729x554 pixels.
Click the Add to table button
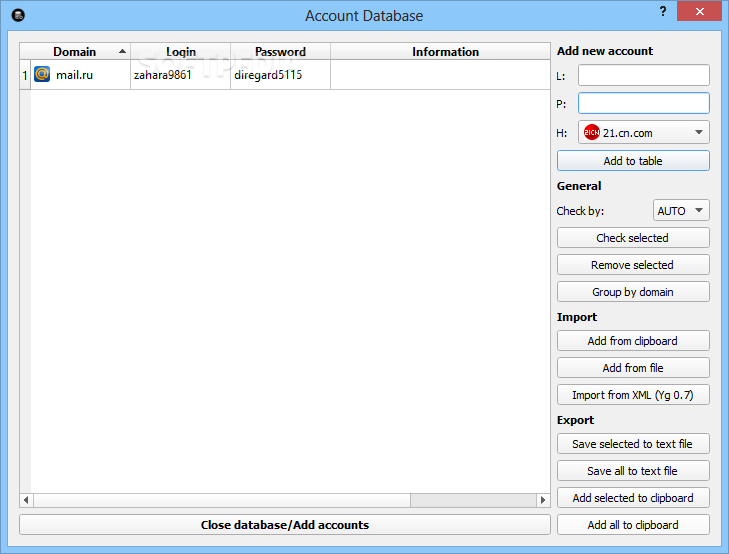click(633, 161)
